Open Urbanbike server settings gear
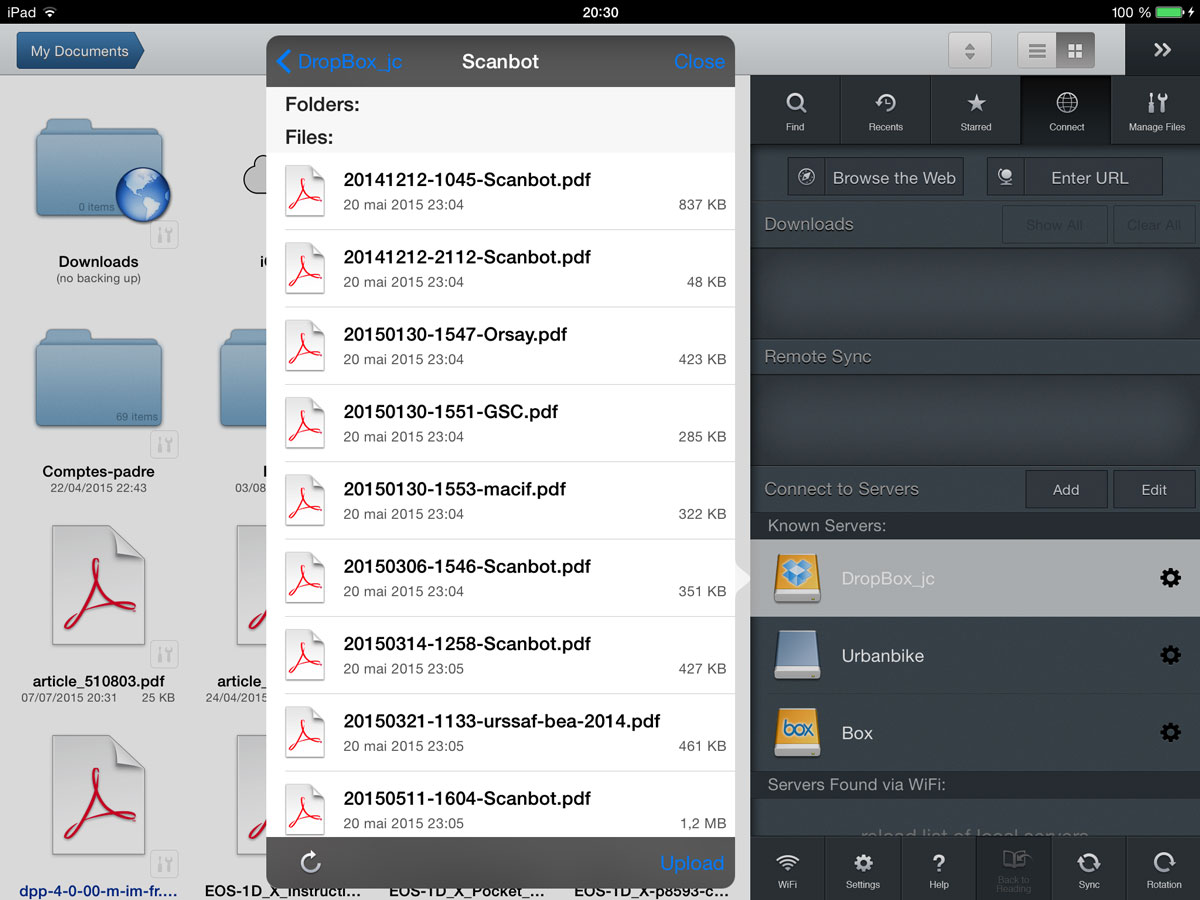The width and height of the screenshot is (1200, 900). (1170, 655)
